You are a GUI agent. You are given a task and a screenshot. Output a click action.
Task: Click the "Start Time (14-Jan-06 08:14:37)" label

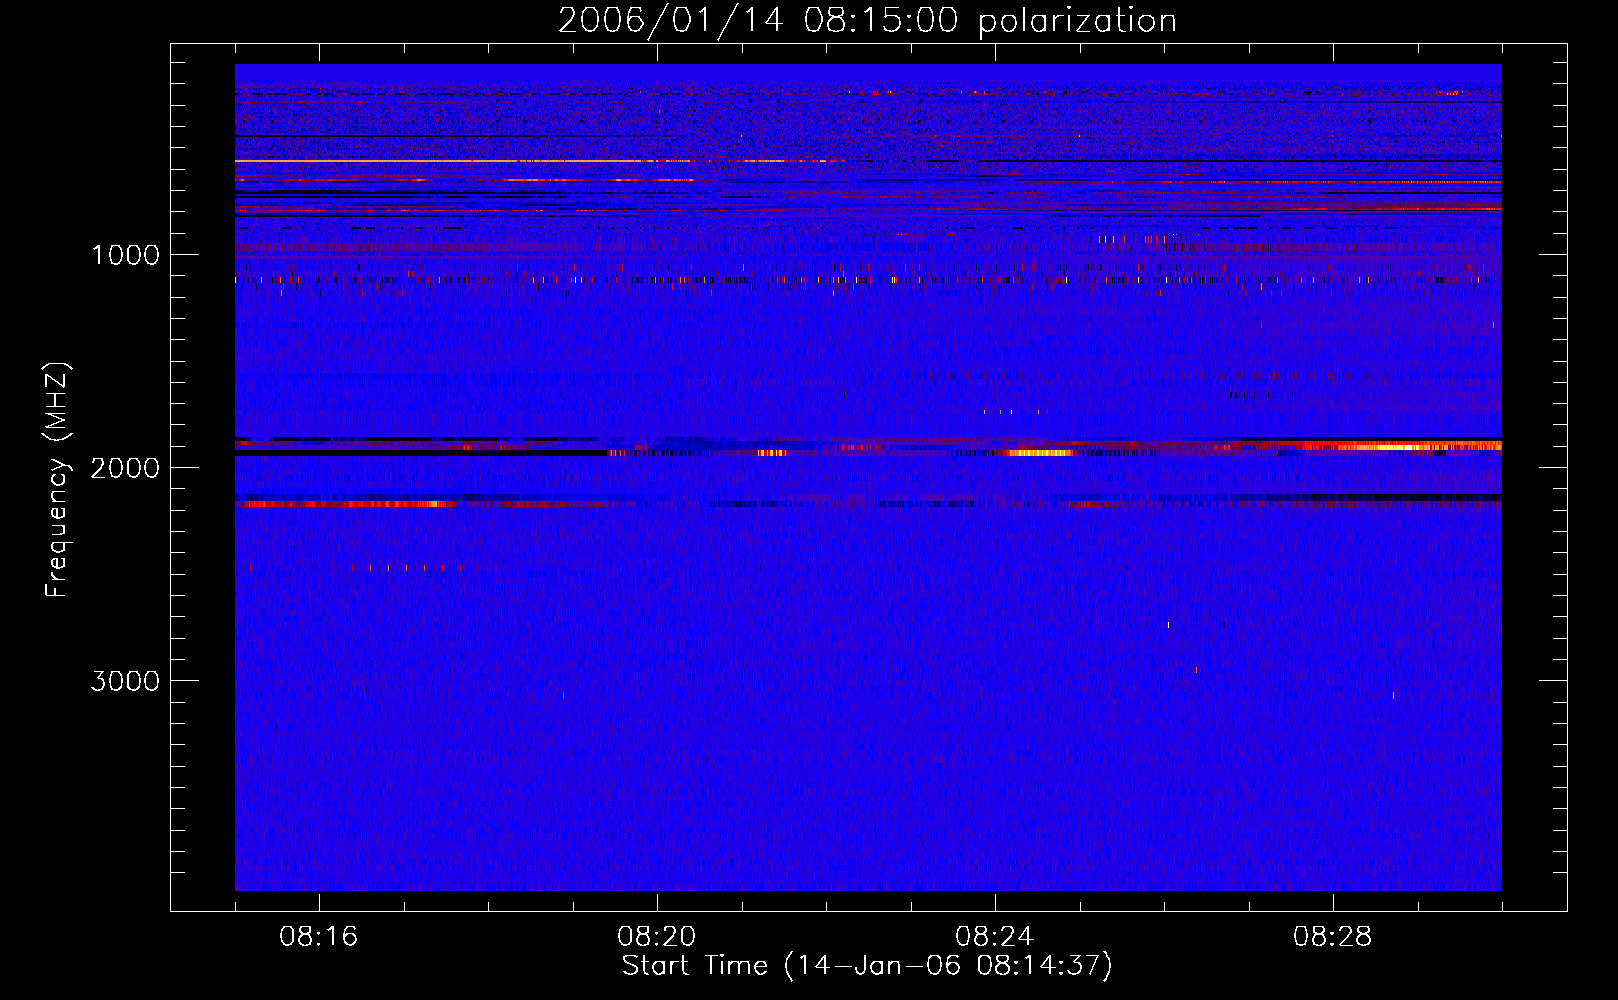click(x=867, y=966)
